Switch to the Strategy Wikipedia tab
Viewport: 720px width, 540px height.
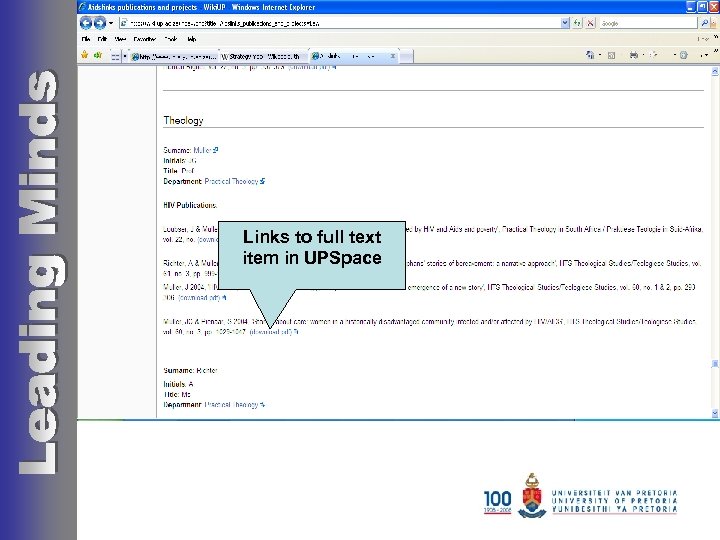pos(264,56)
